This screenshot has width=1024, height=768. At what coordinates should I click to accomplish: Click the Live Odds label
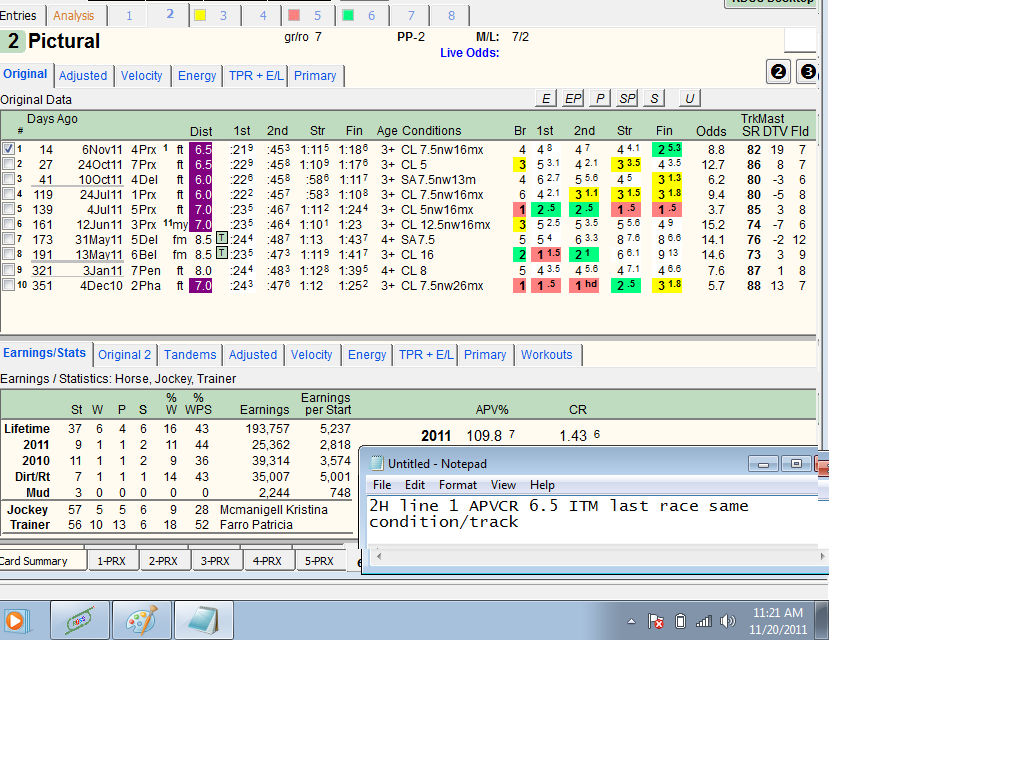click(470, 53)
